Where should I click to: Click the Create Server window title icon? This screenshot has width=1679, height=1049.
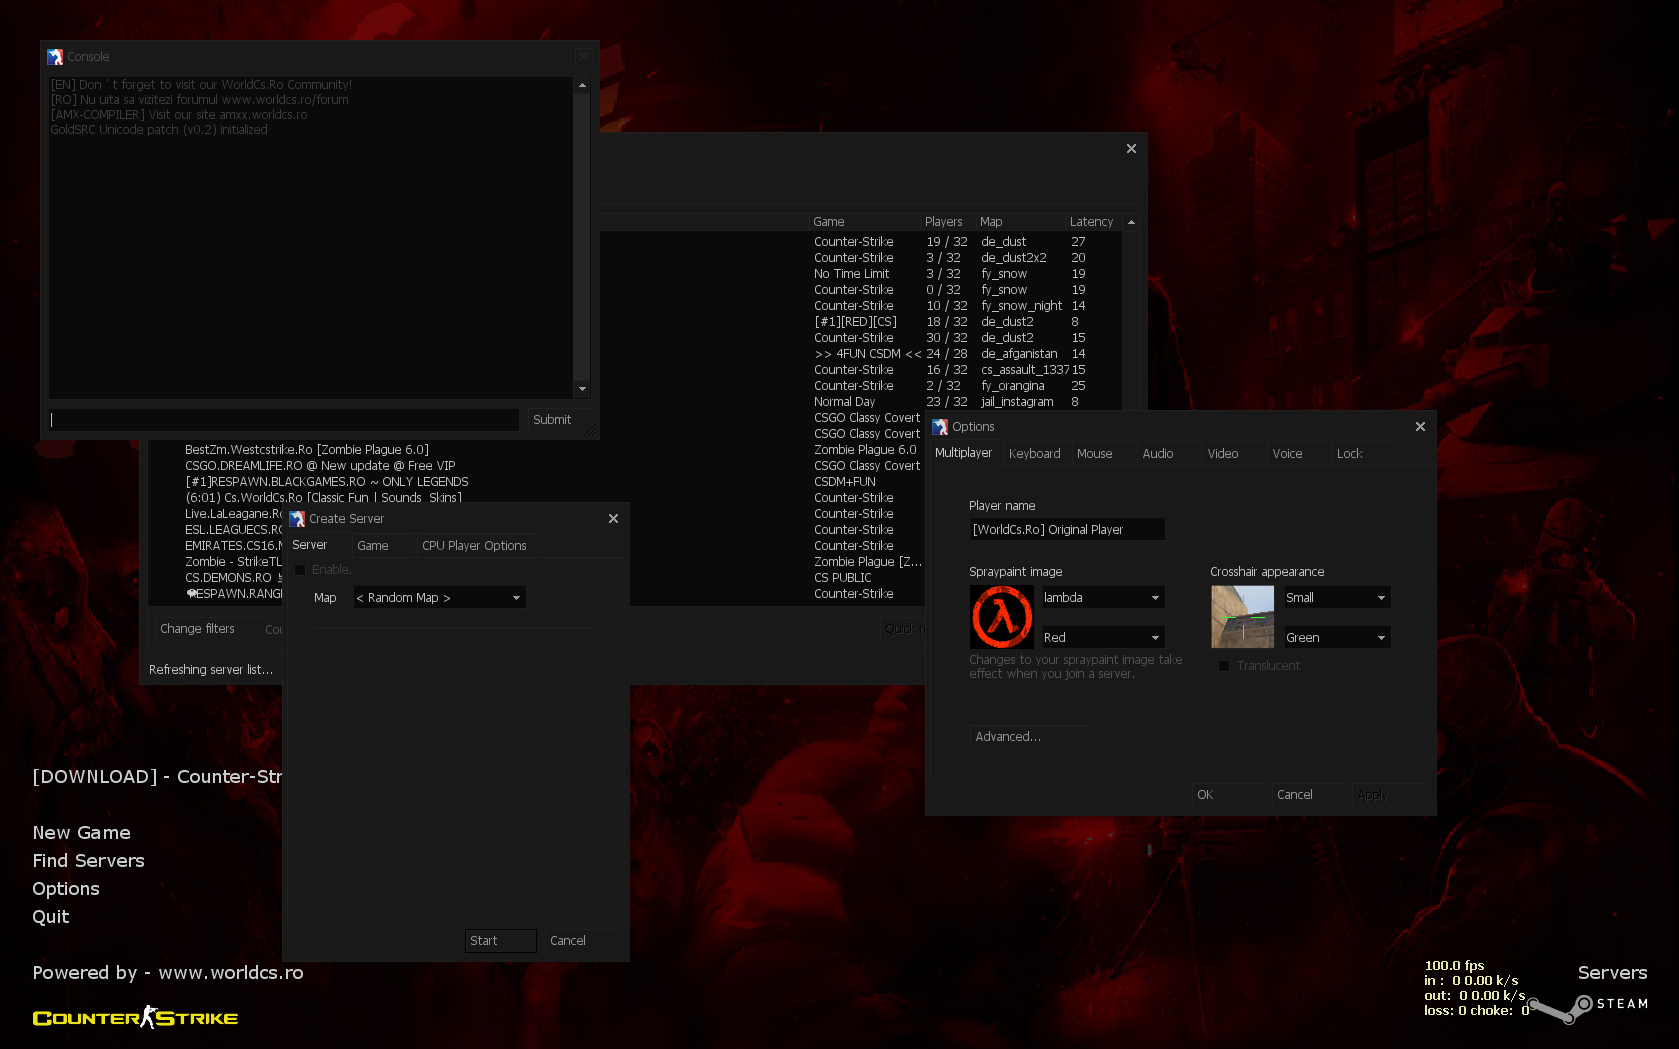pyautogui.click(x=297, y=519)
